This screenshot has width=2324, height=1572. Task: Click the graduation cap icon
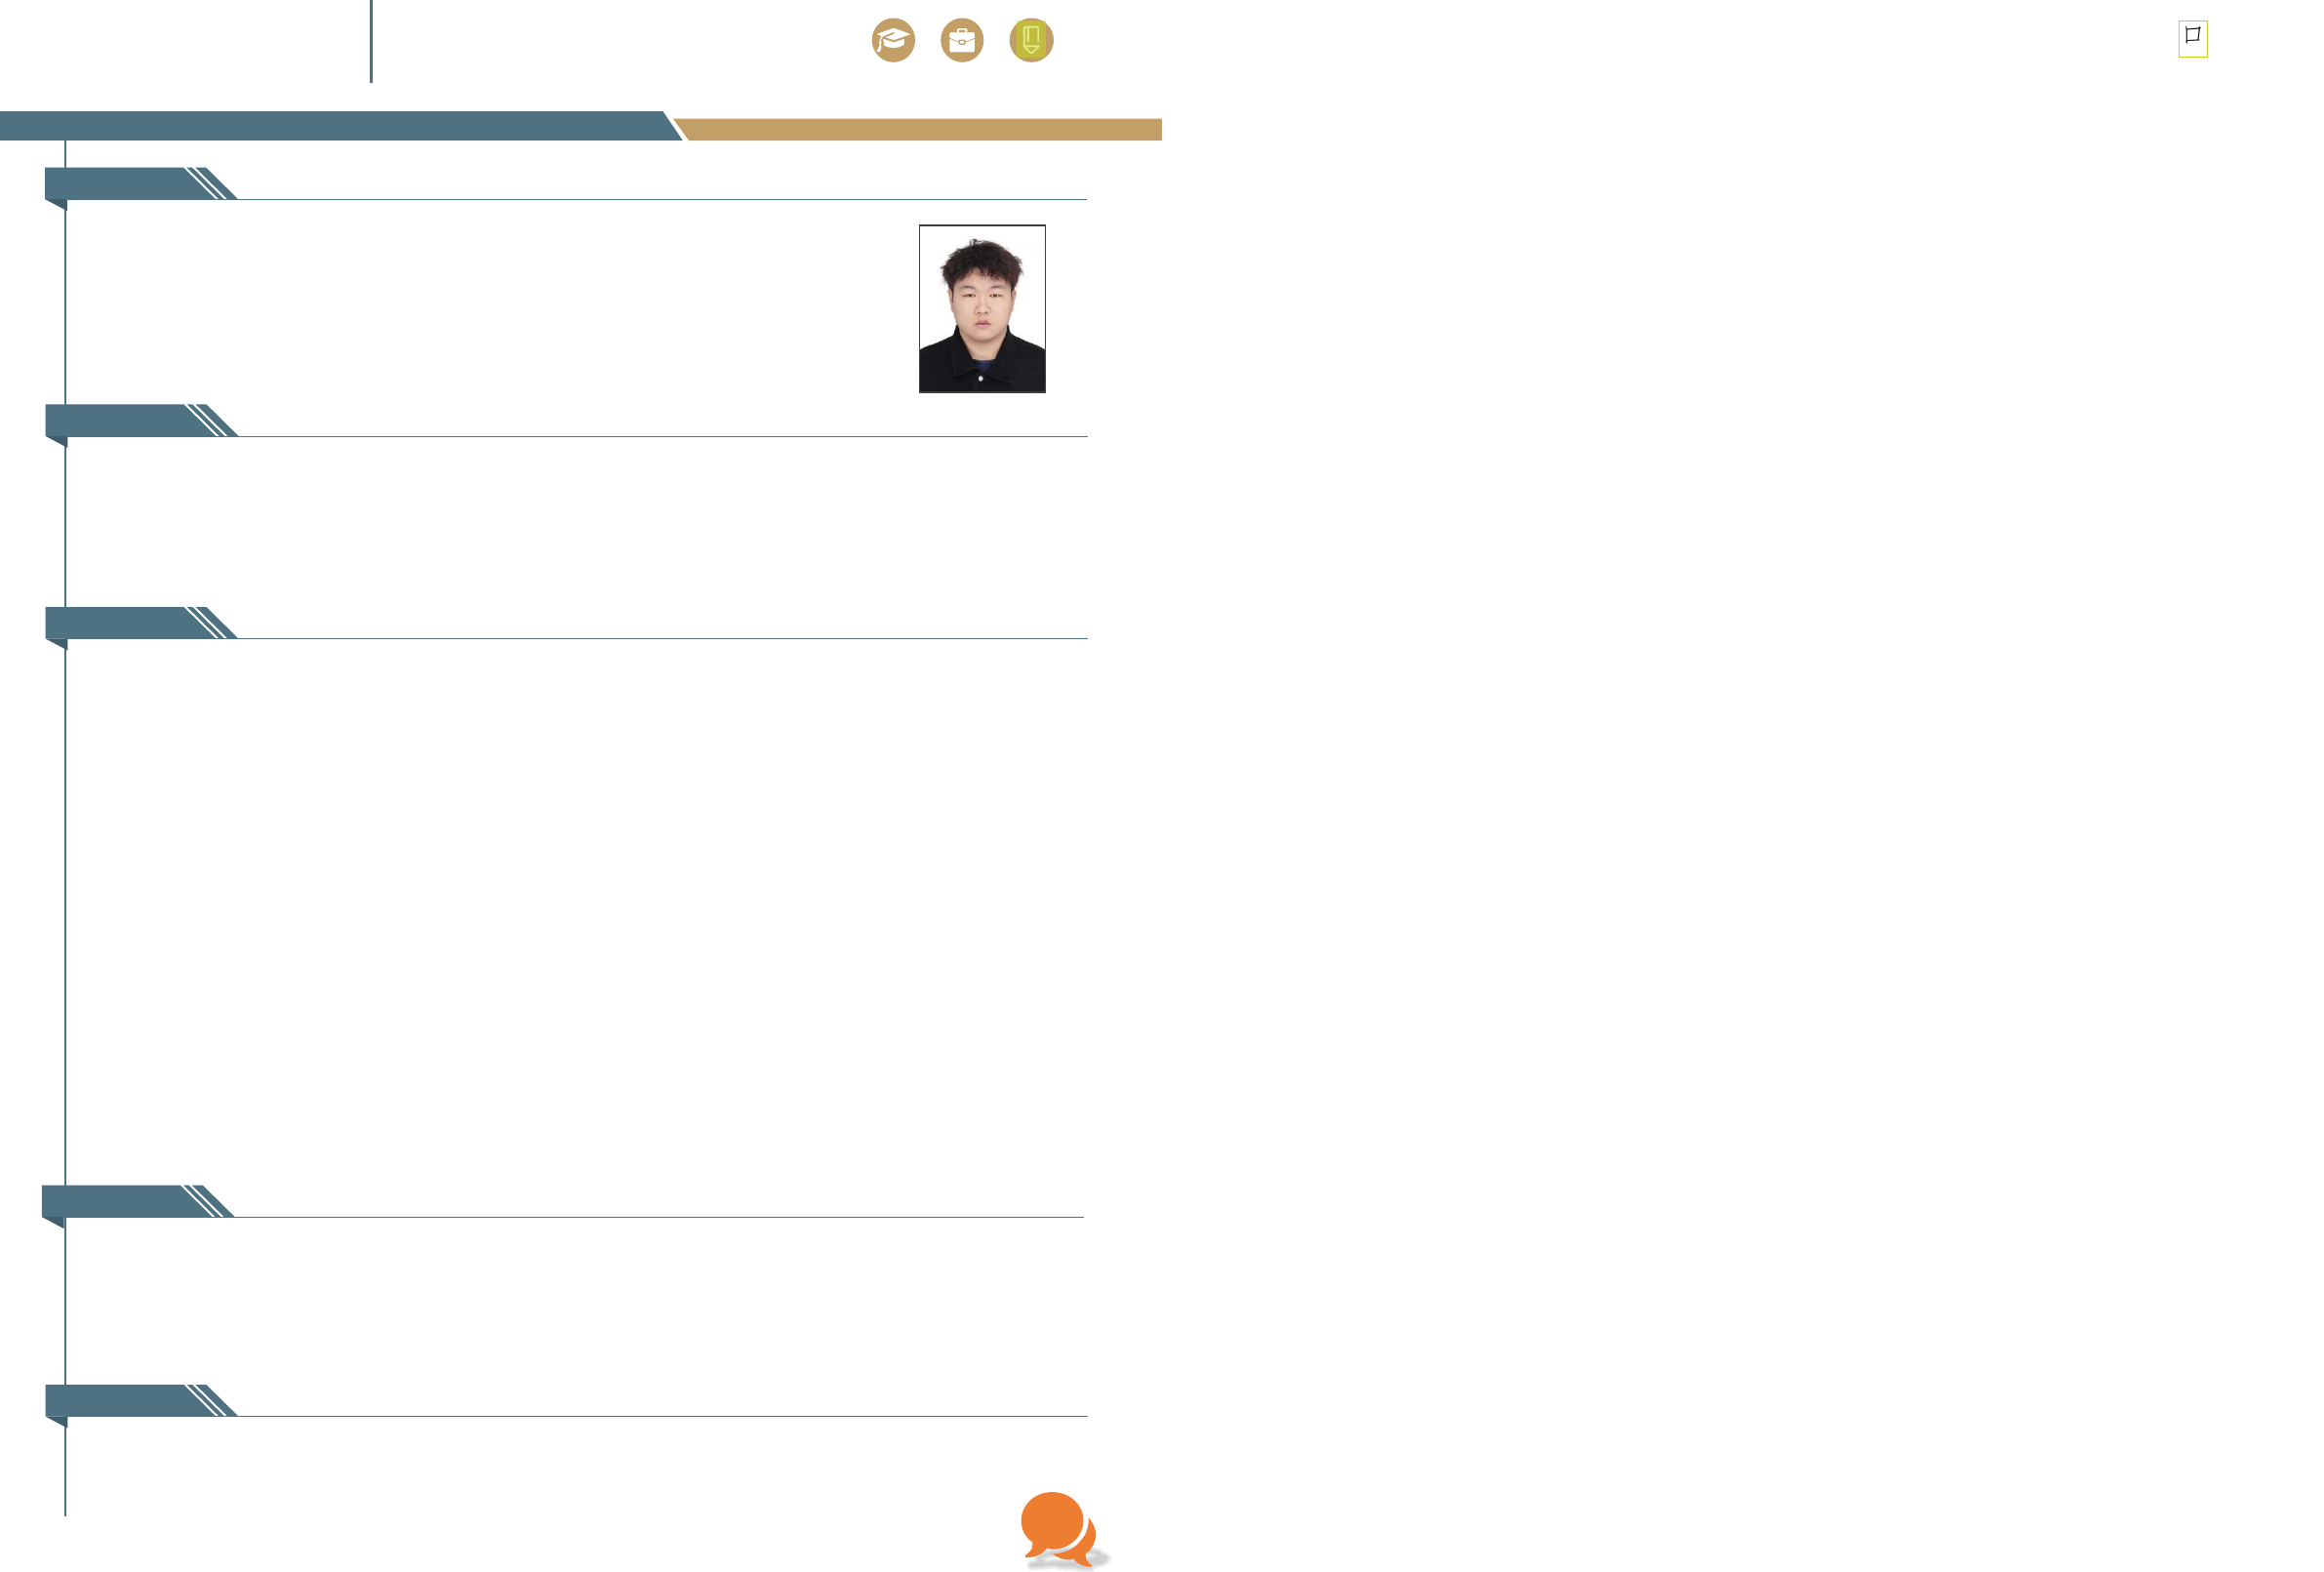(x=893, y=41)
